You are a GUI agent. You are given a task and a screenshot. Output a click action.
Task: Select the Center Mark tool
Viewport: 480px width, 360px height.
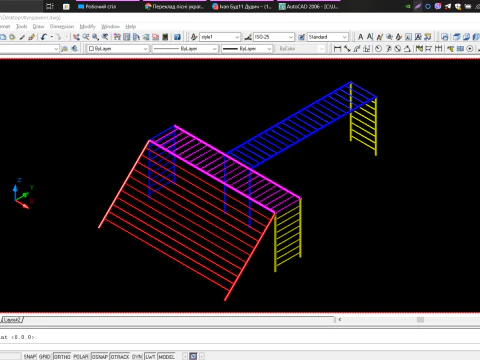pos(470,49)
